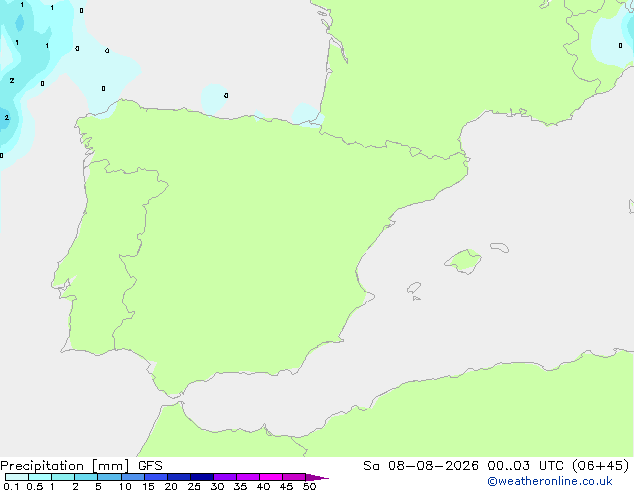The height and width of the screenshot is (490, 634).
Task: Choose the 2 to 5 mm legend color
Action: point(86,477)
